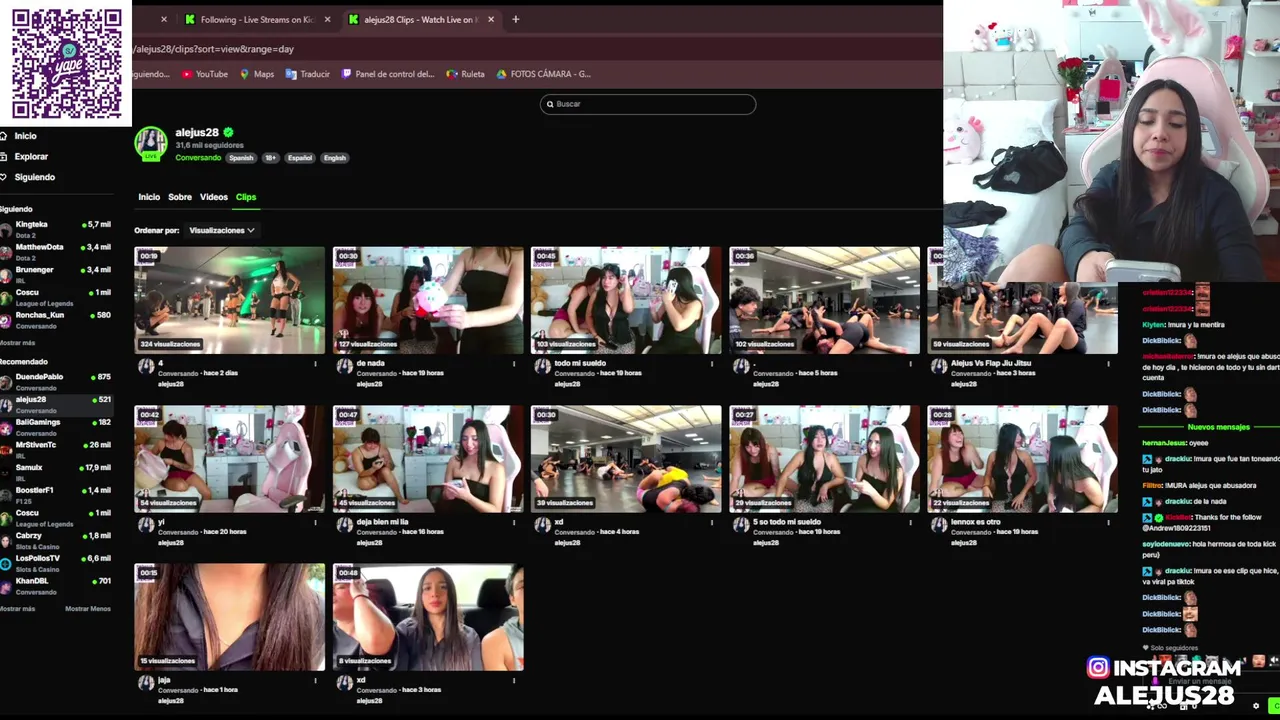Click the alejus28 channel avatar with LIVE badge
Image resolution: width=1280 pixels, height=720 pixels.
(151, 144)
